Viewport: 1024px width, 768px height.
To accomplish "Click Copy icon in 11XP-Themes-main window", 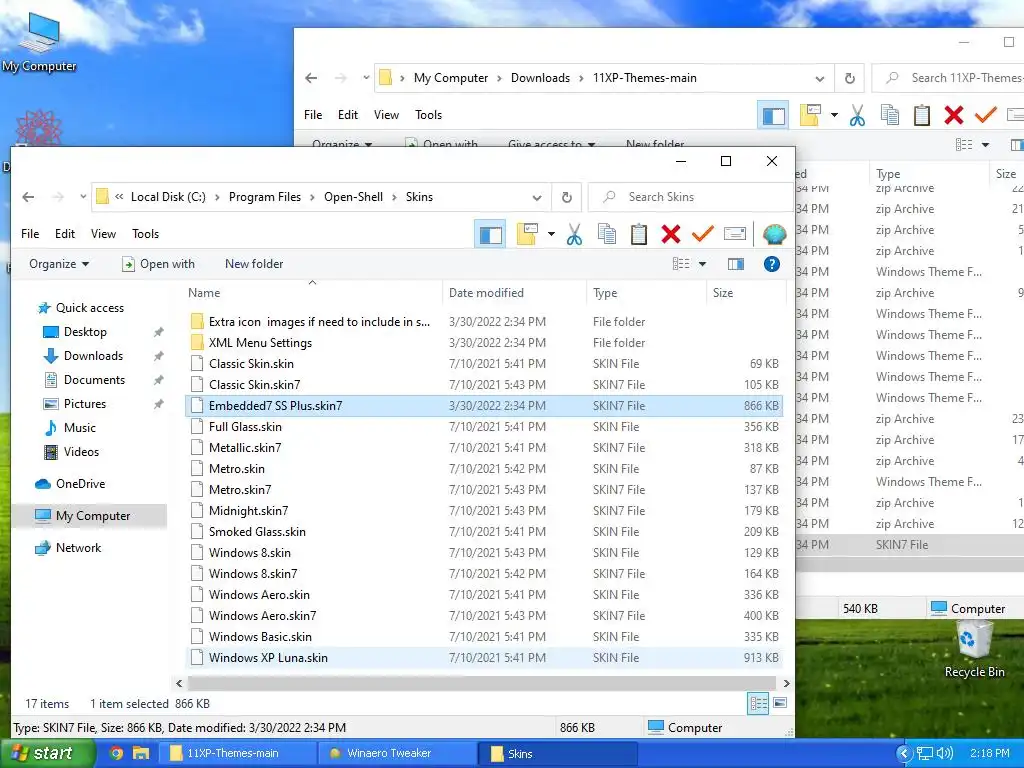I will point(889,116).
